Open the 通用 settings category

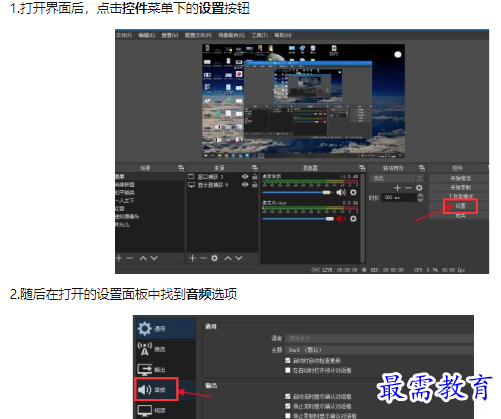point(166,329)
